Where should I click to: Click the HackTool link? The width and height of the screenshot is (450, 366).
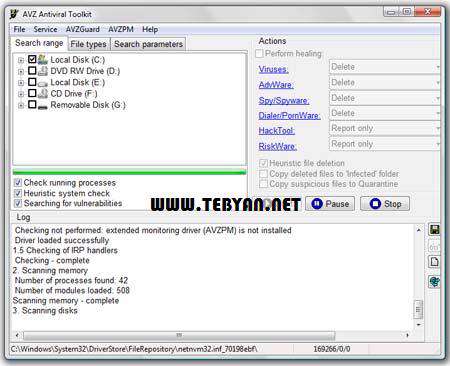[277, 131]
